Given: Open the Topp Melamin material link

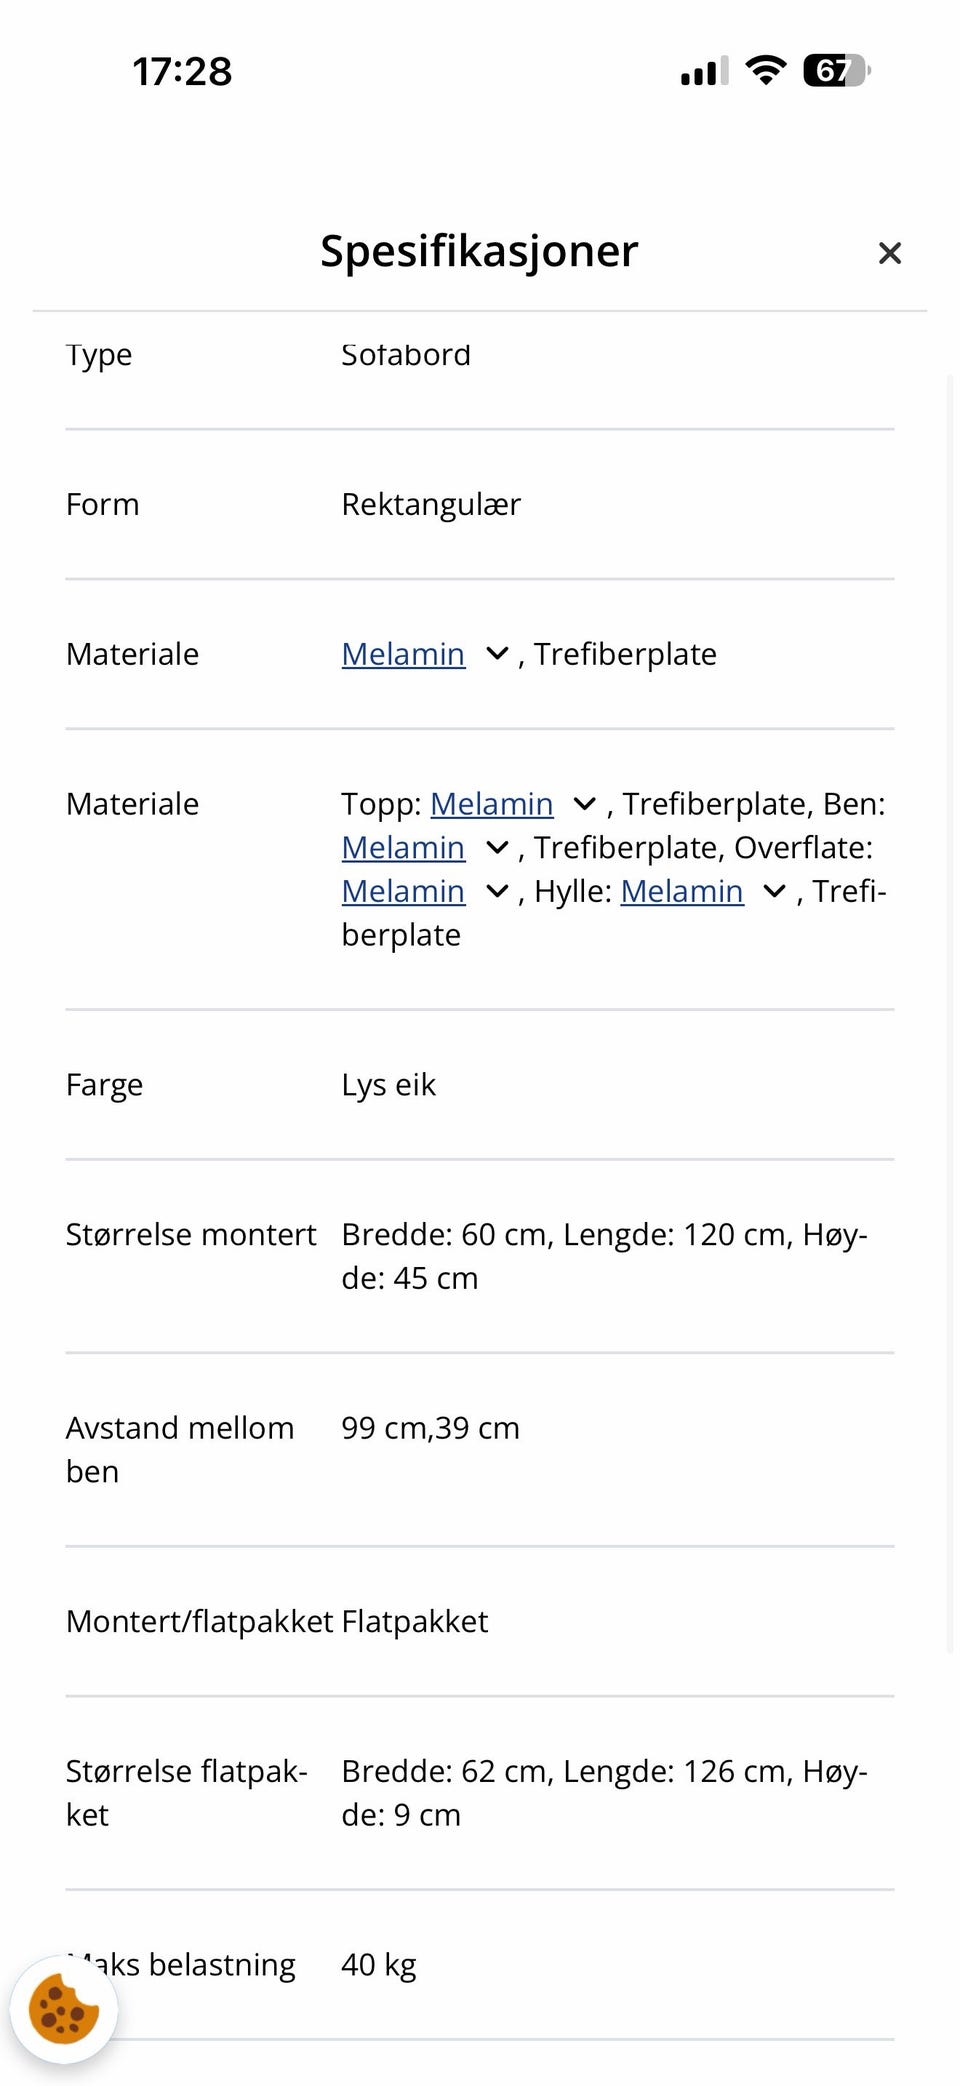Looking at the screenshot, I should [492, 803].
